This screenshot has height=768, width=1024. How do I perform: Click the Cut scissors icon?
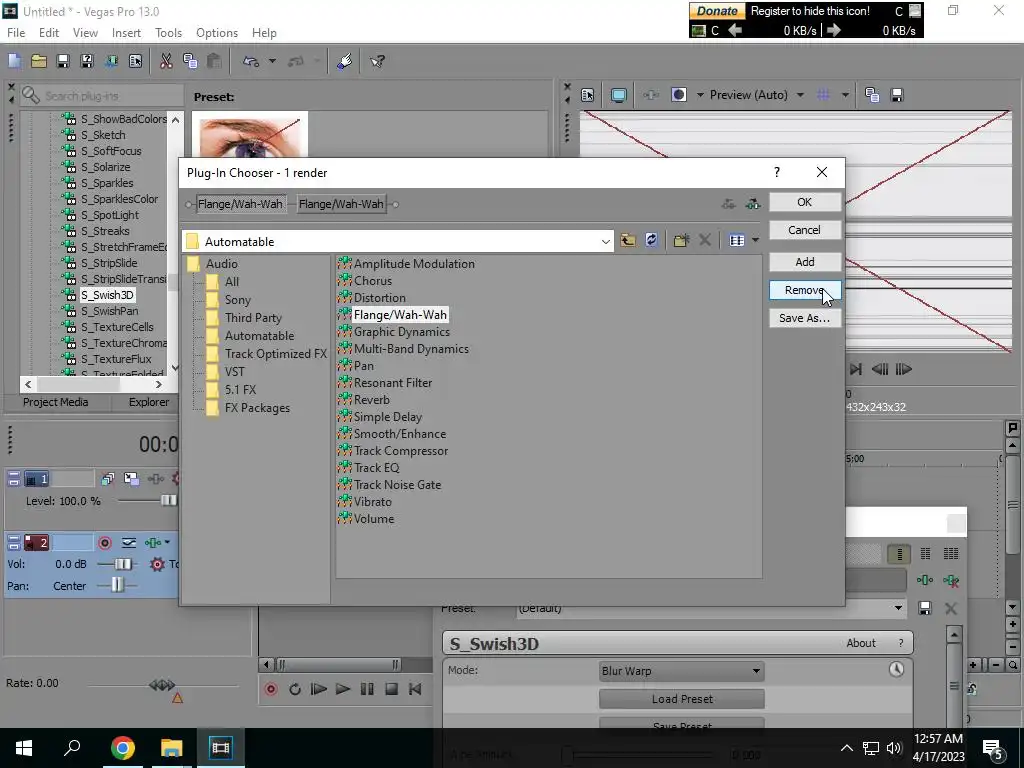pyautogui.click(x=167, y=61)
